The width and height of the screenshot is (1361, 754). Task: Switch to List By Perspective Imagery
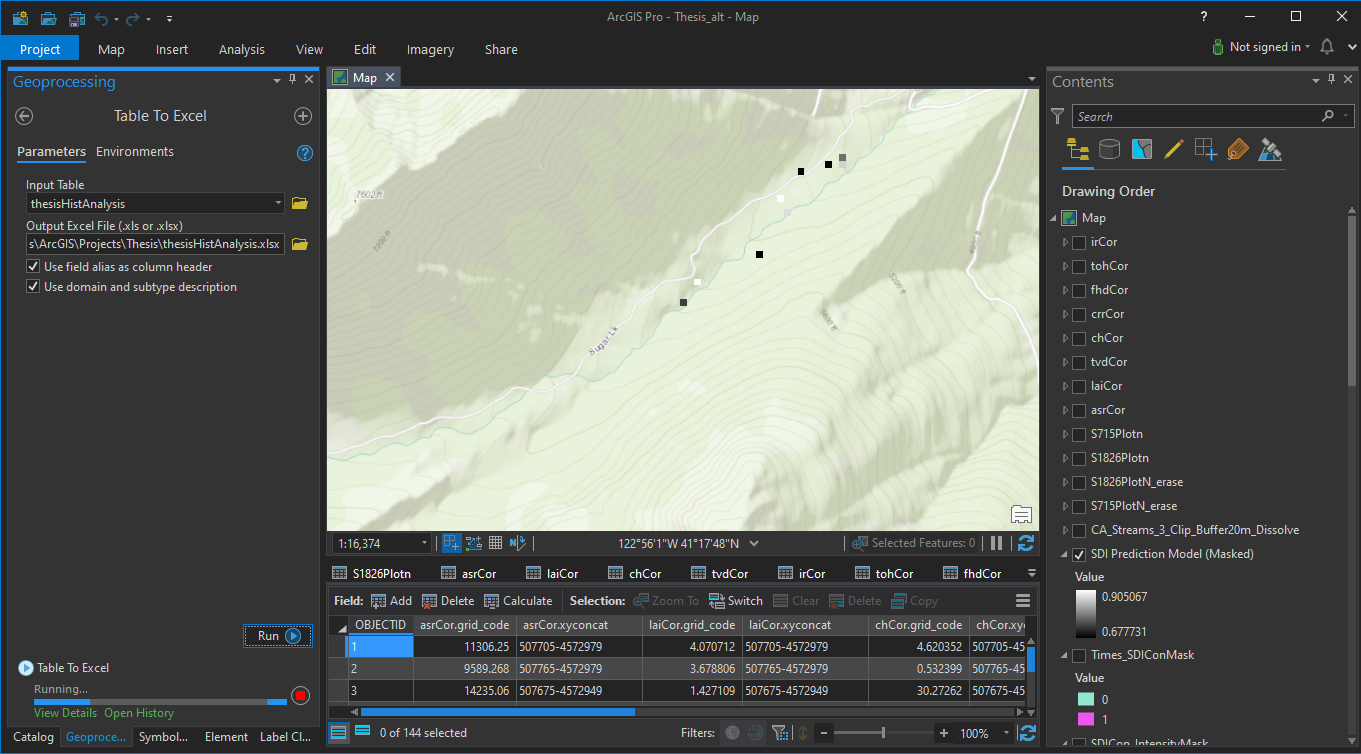pyautogui.click(x=1270, y=150)
